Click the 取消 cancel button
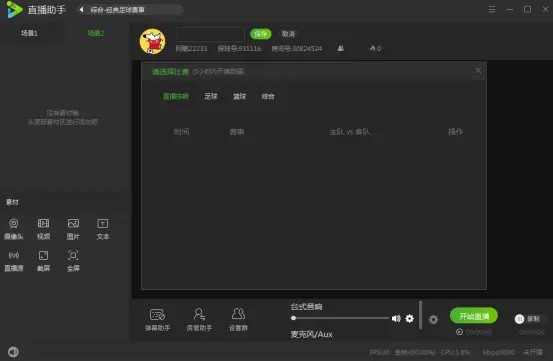The height and width of the screenshot is (362, 553). tap(288, 34)
